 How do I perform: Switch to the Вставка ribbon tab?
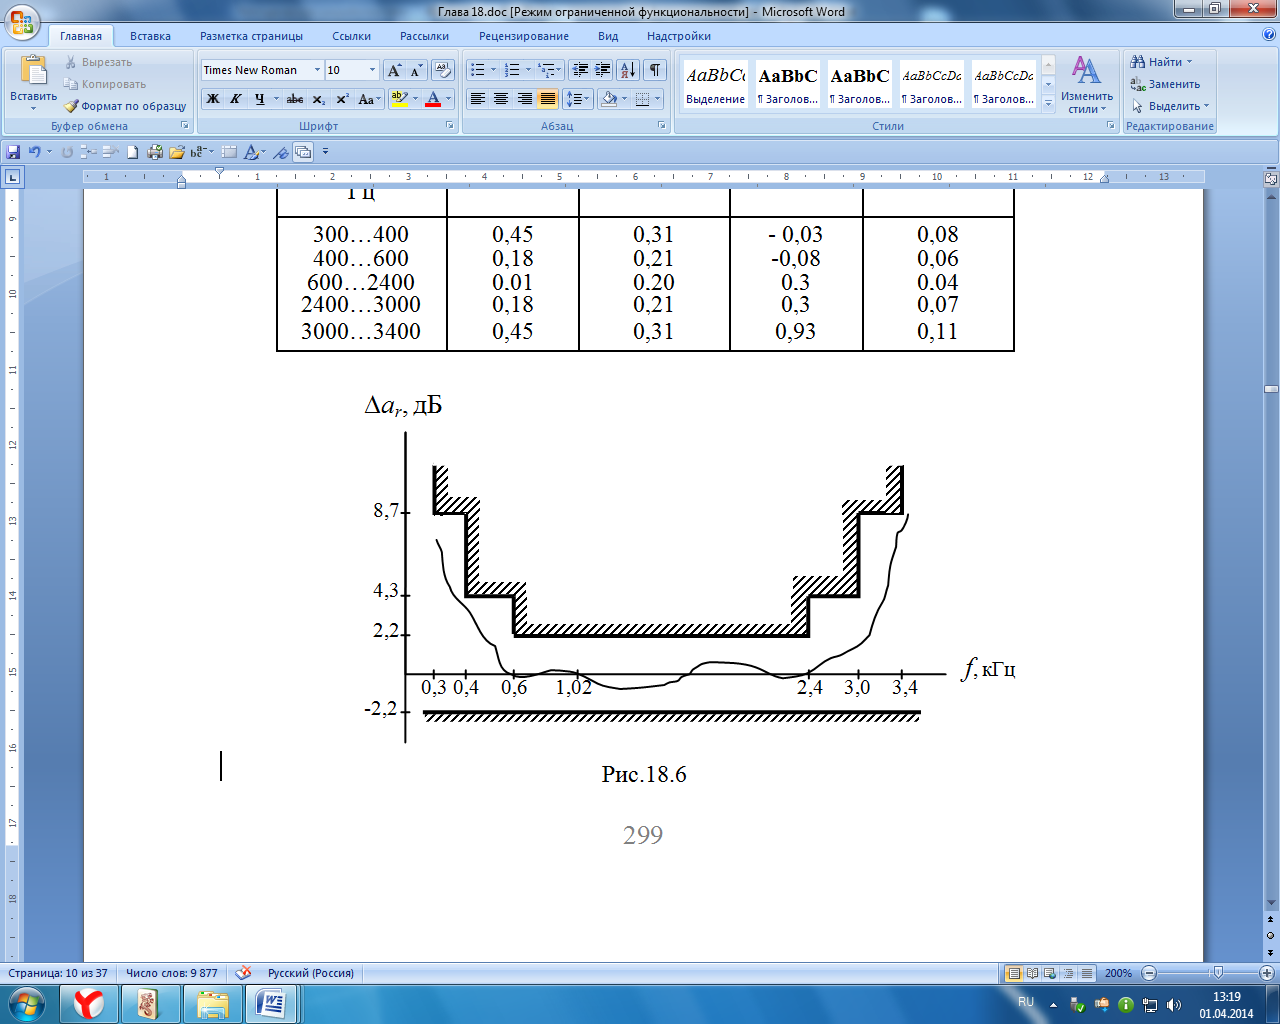point(150,36)
